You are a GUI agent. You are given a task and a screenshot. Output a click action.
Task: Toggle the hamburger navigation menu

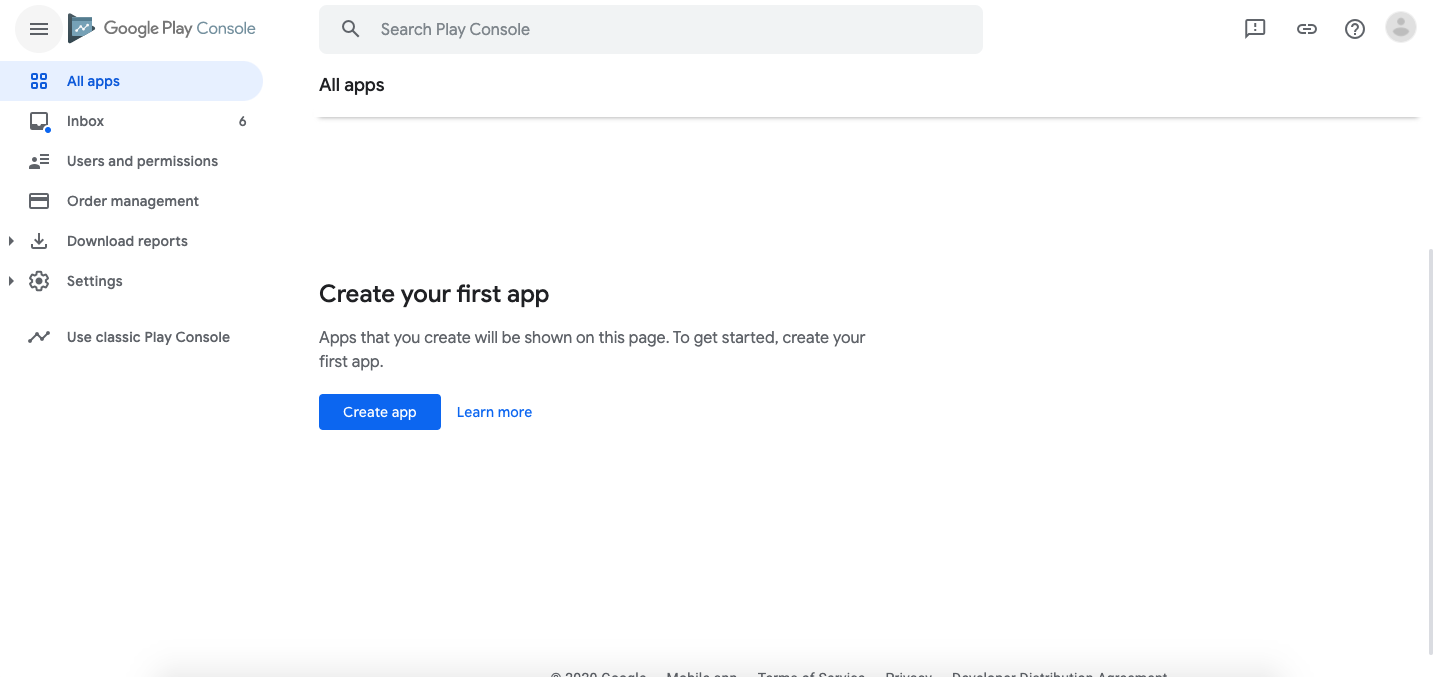pyautogui.click(x=39, y=29)
